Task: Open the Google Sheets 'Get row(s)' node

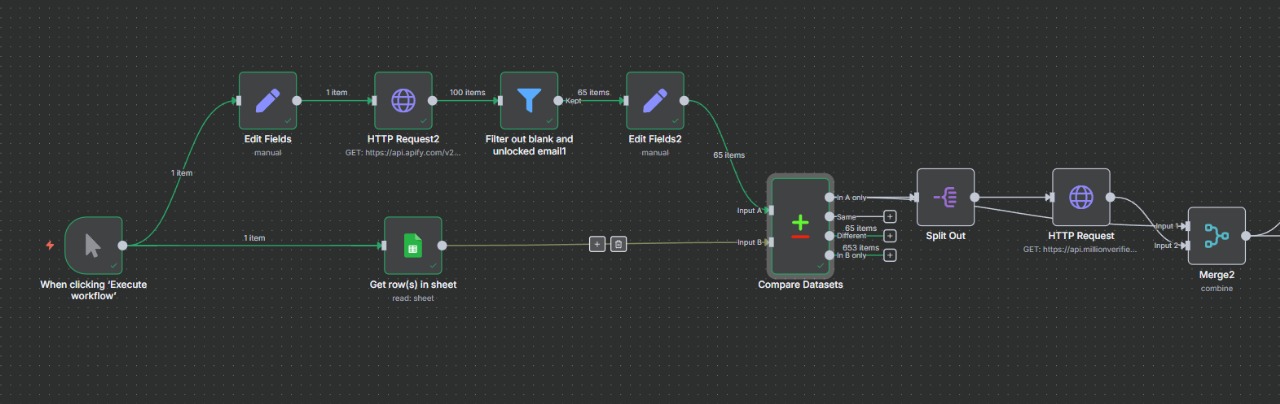Action: coord(413,244)
